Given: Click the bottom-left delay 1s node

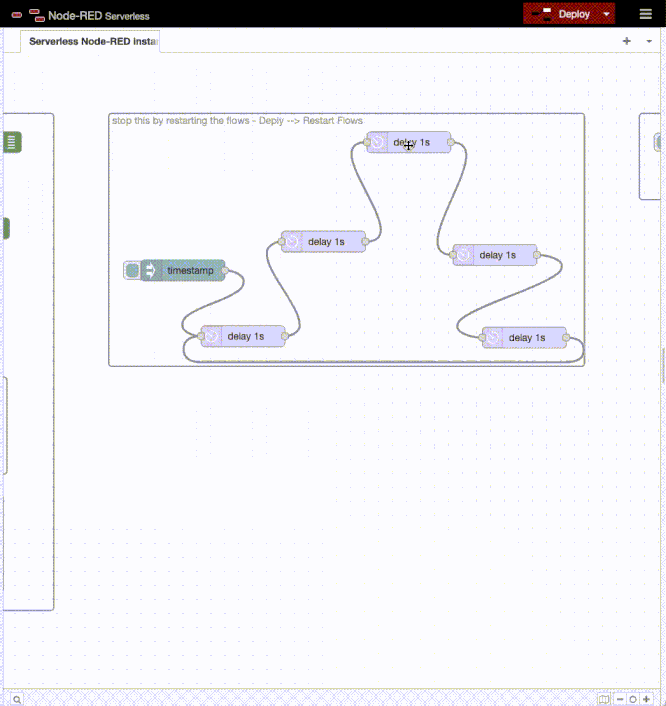Looking at the screenshot, I should click(x=245, y=336).
